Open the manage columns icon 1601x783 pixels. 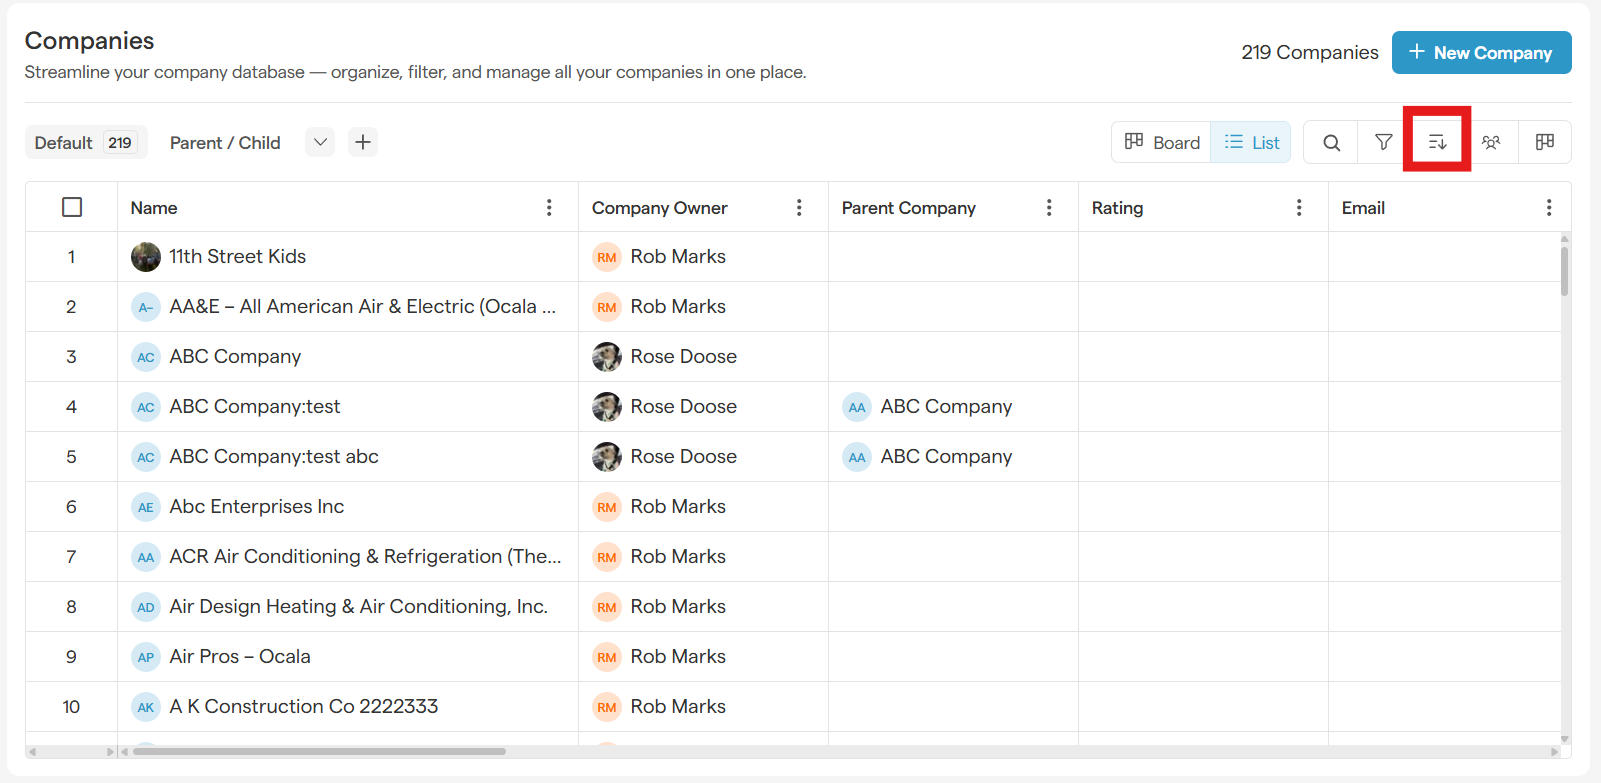point(1545,143)
